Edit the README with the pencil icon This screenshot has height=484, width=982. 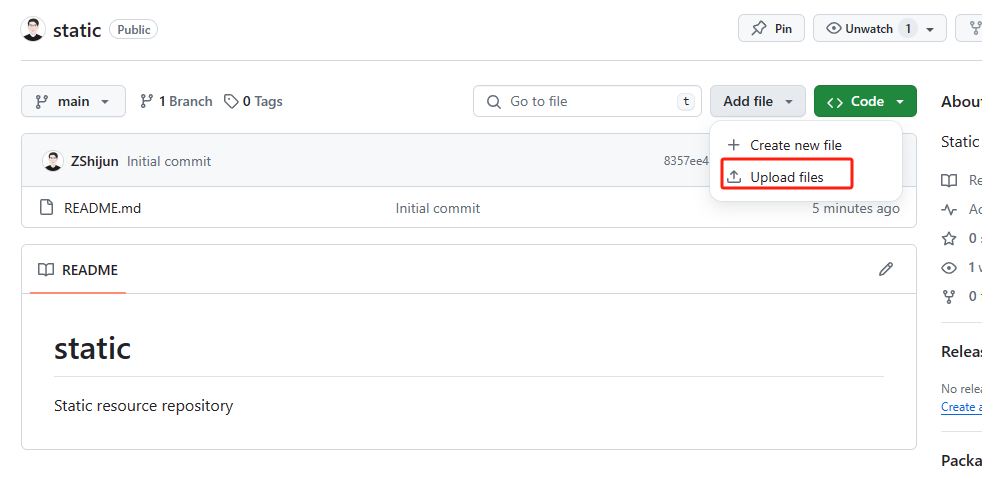(x=886, y=269)
